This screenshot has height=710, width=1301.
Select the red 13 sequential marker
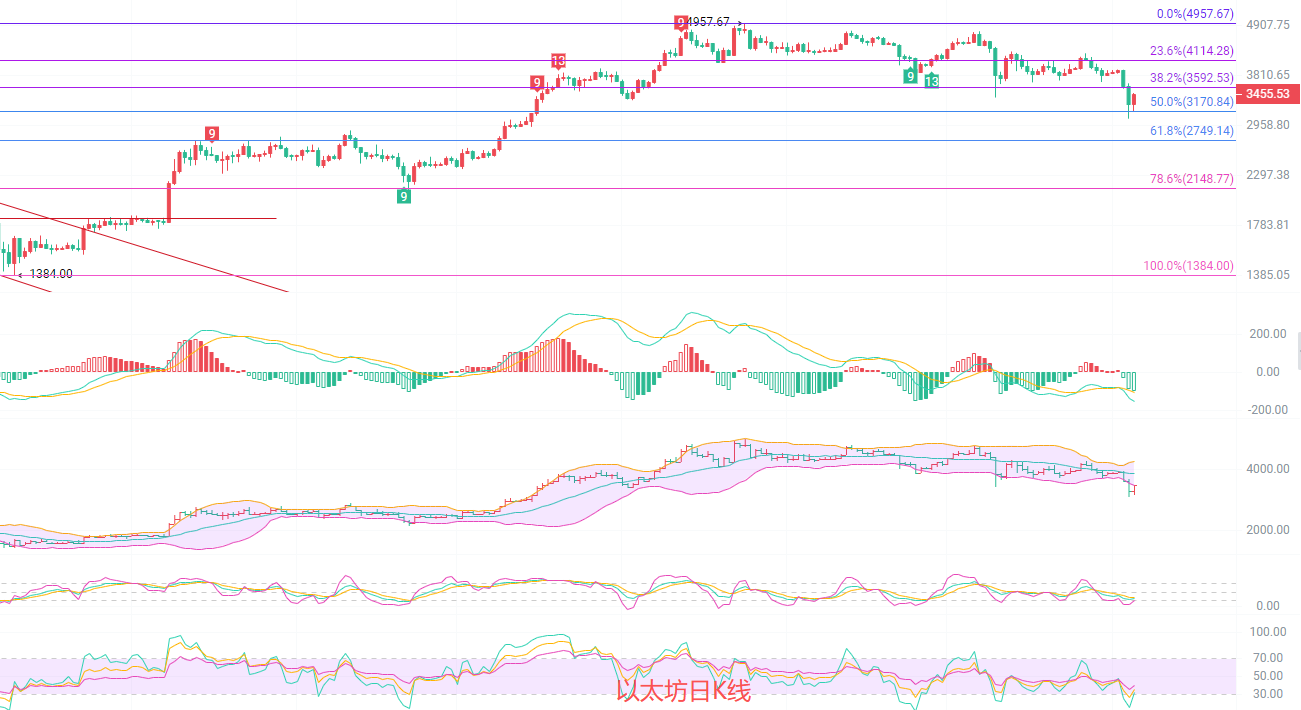point(559,61)
